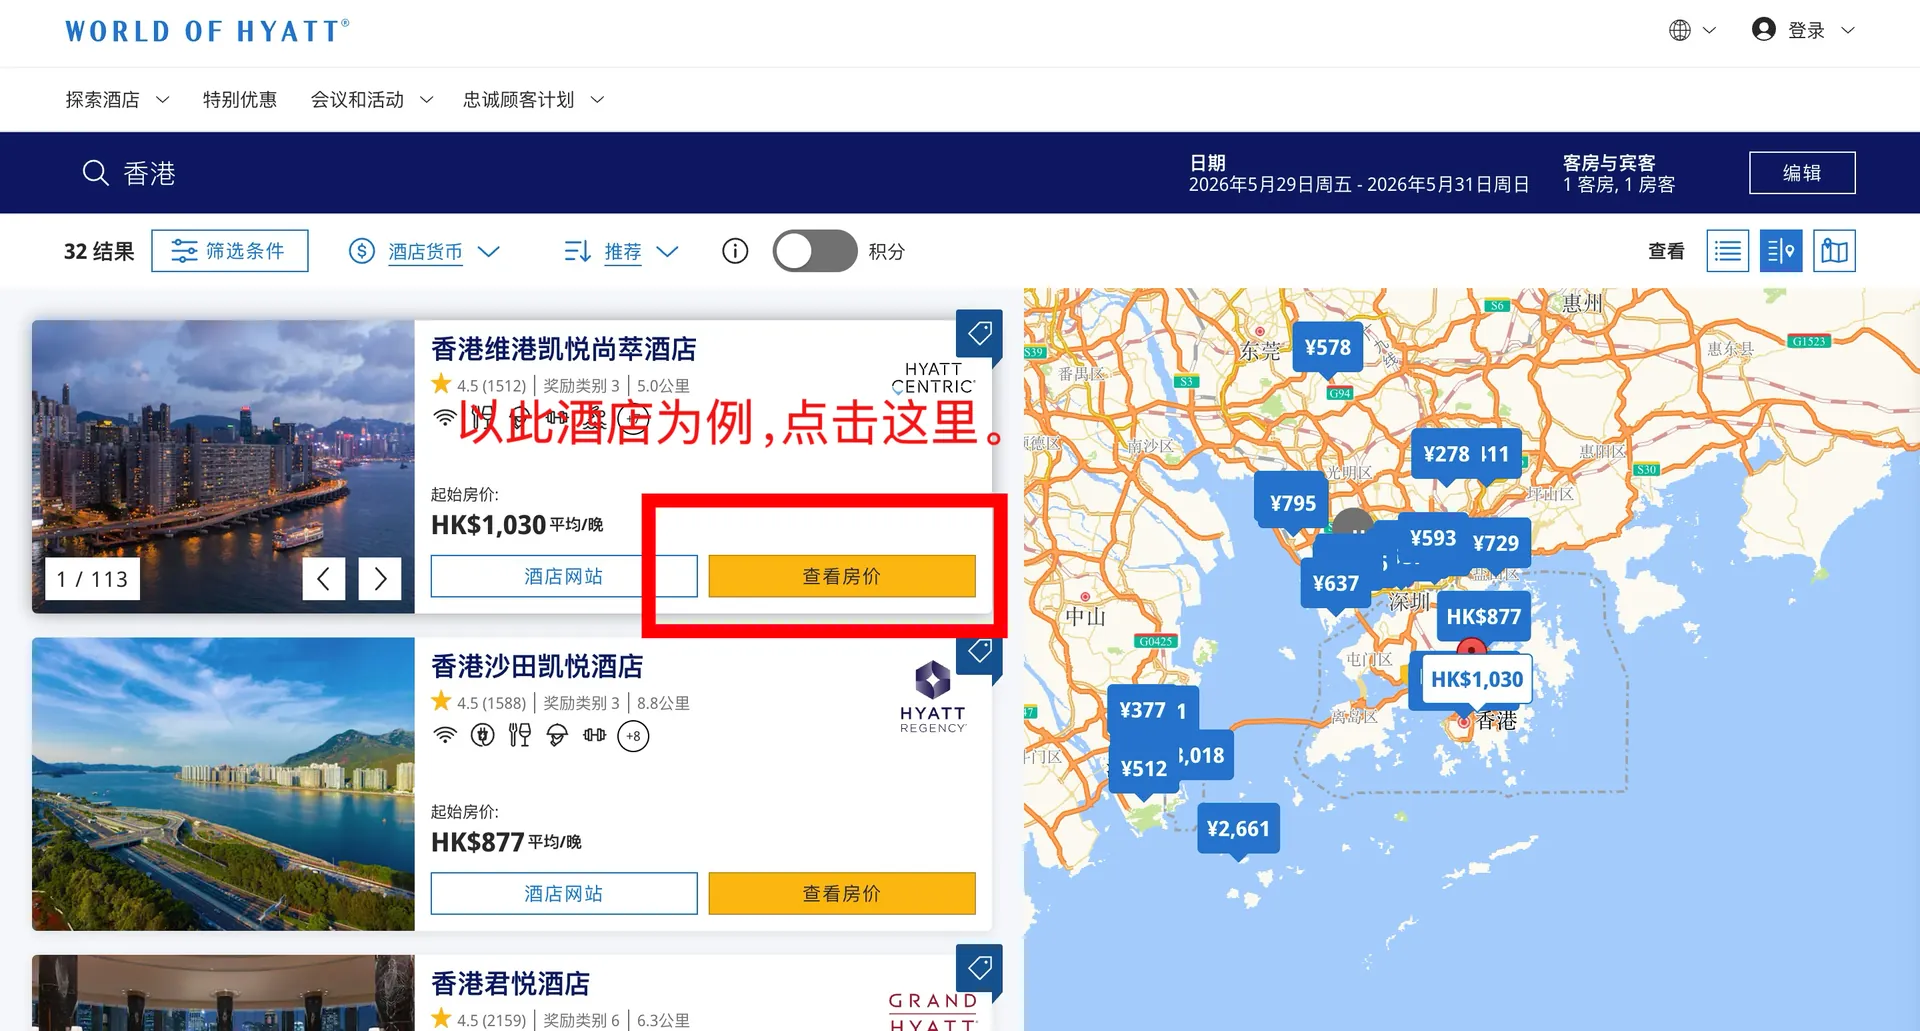Click the 香港 destination search field
The width and height of the screenshot is (1920, 1031).
point(150,174)
